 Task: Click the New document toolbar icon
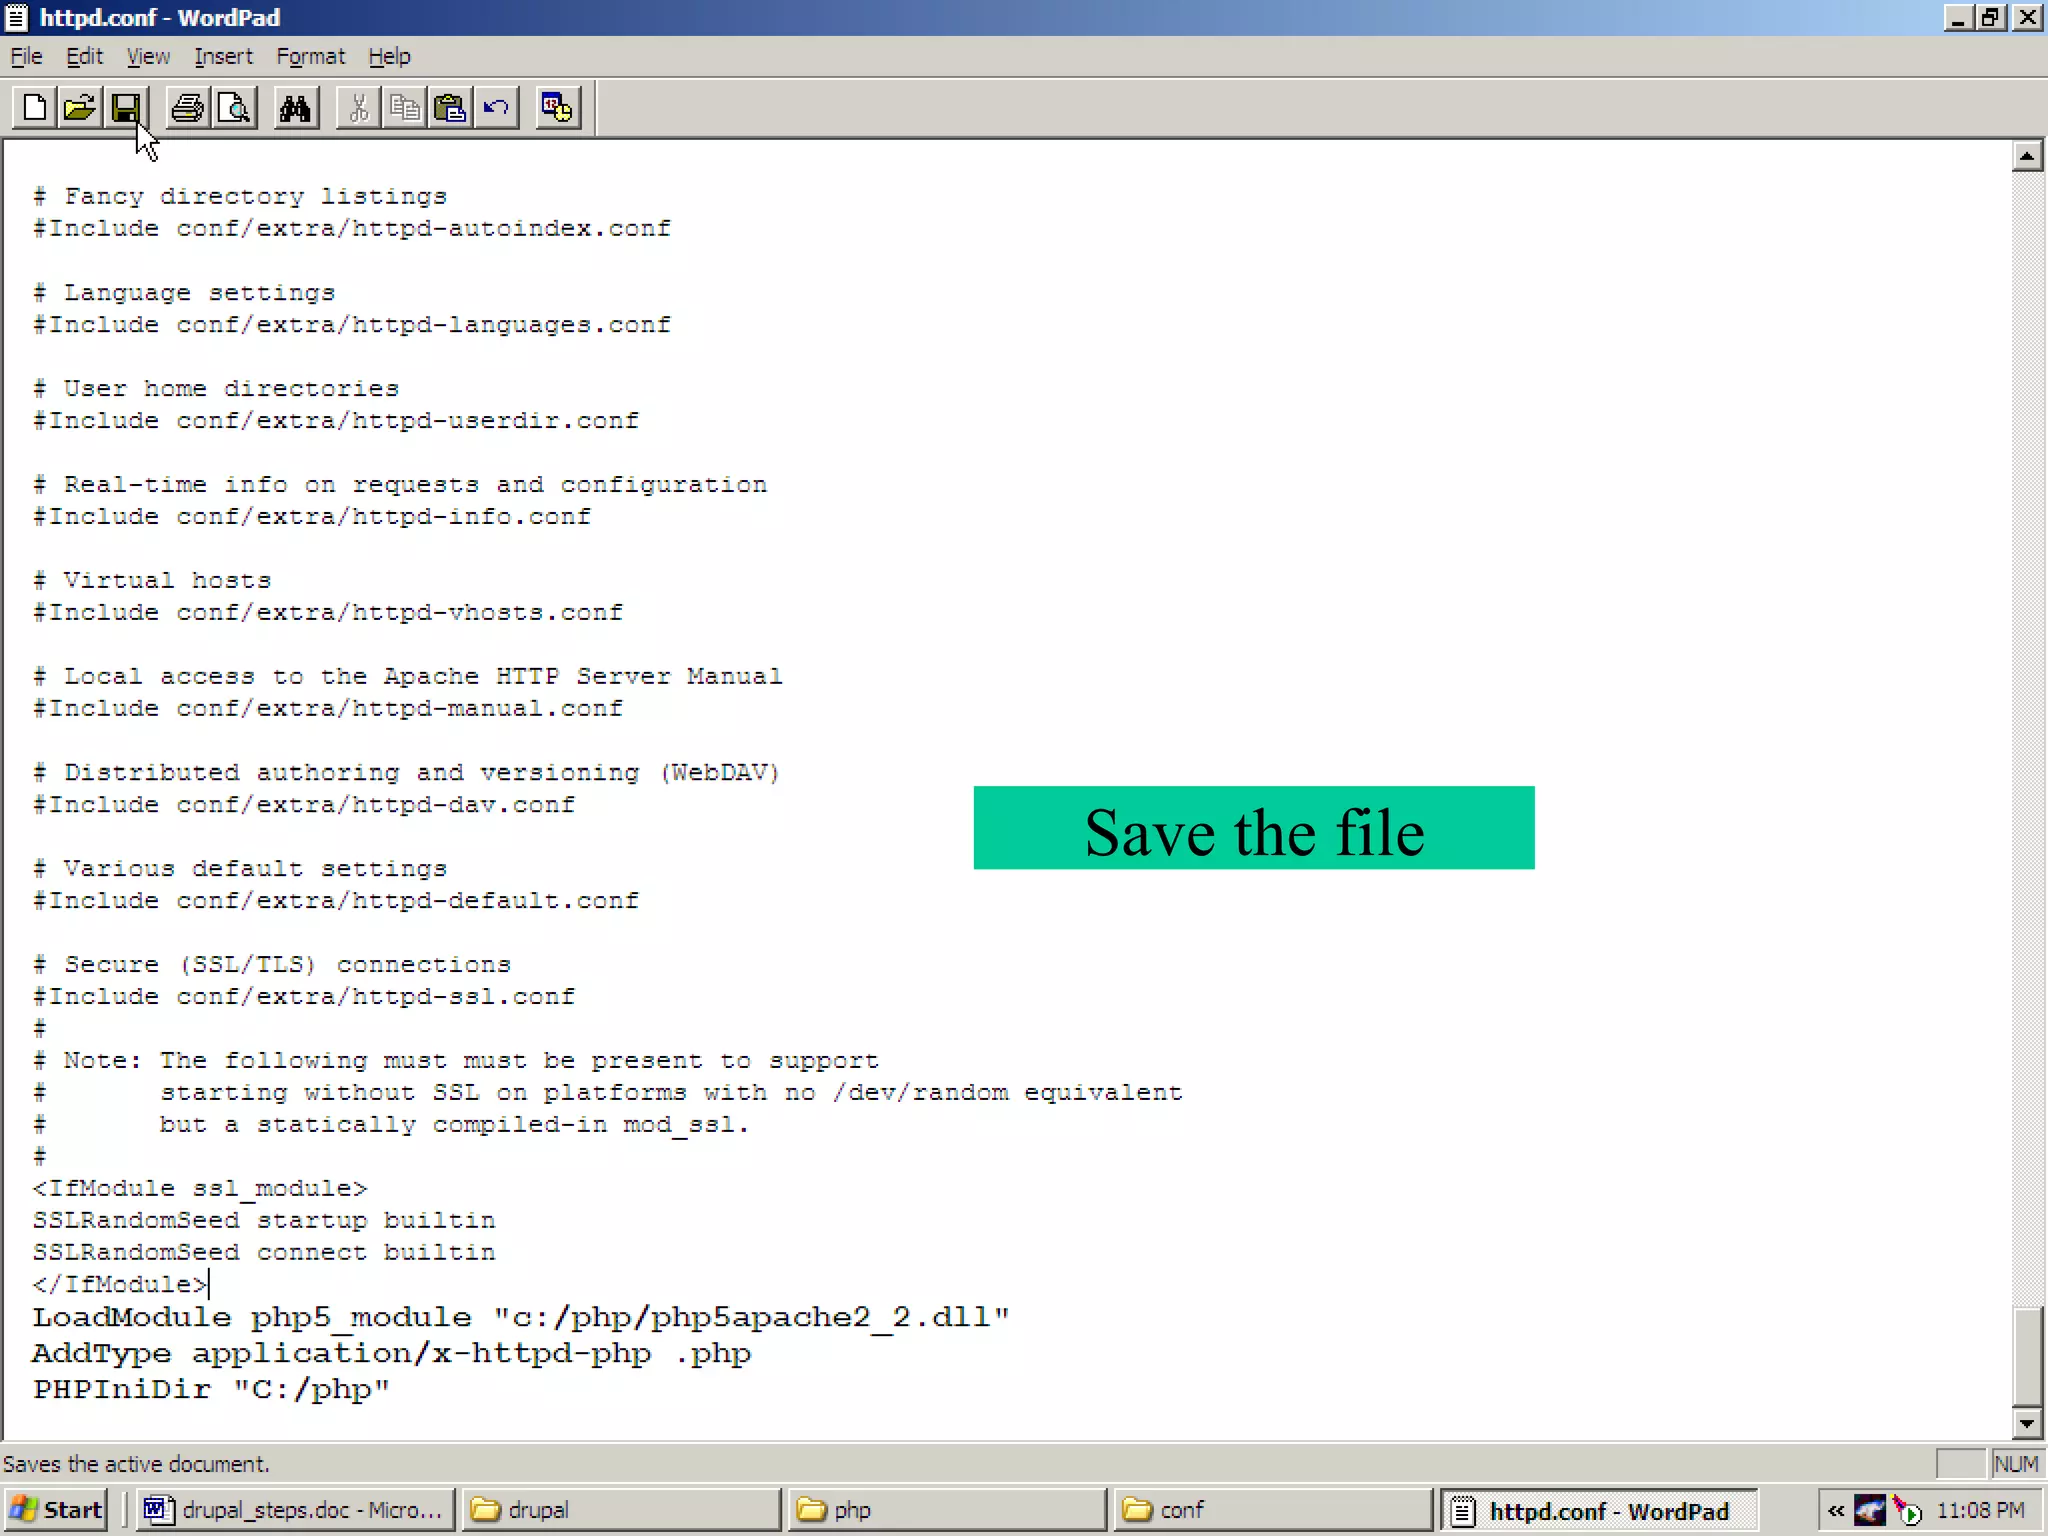pyautogui.click(x=34, y=108)
